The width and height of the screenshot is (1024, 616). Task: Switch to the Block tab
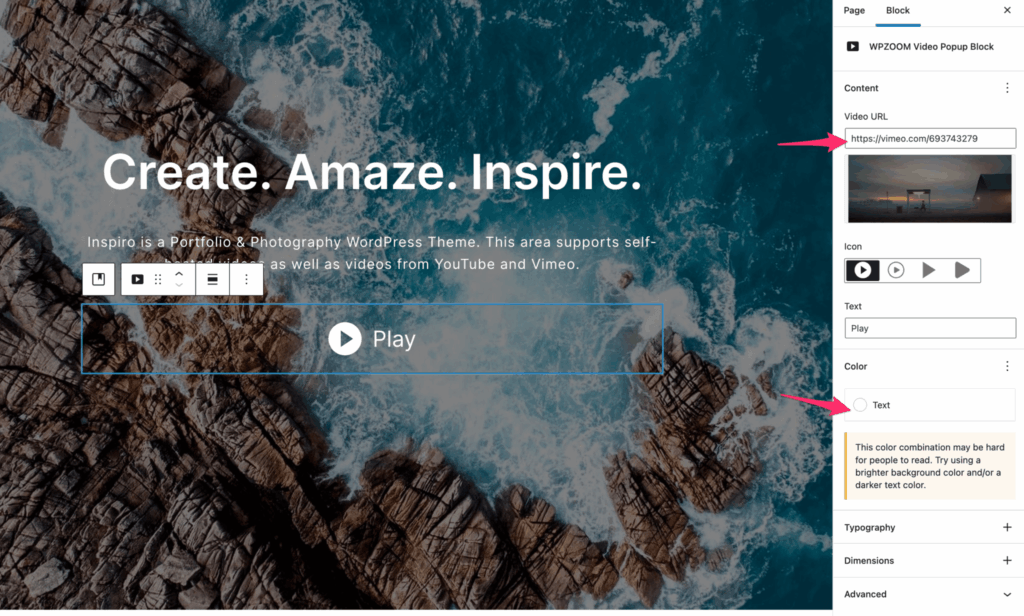(x=897, y=10)
